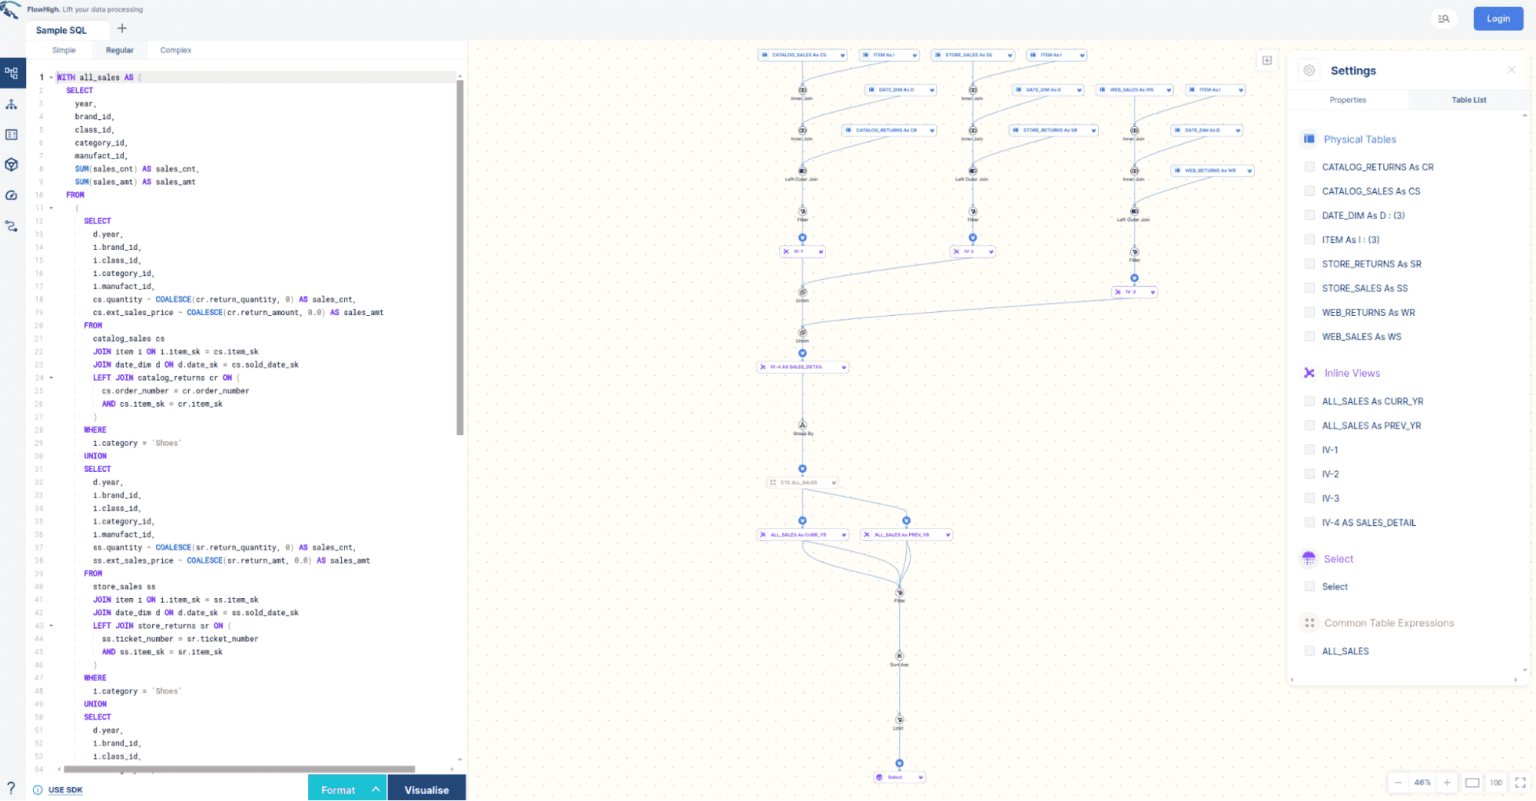Expand the CATALOG_SALES As CS node dropdown

coord(840,55)
